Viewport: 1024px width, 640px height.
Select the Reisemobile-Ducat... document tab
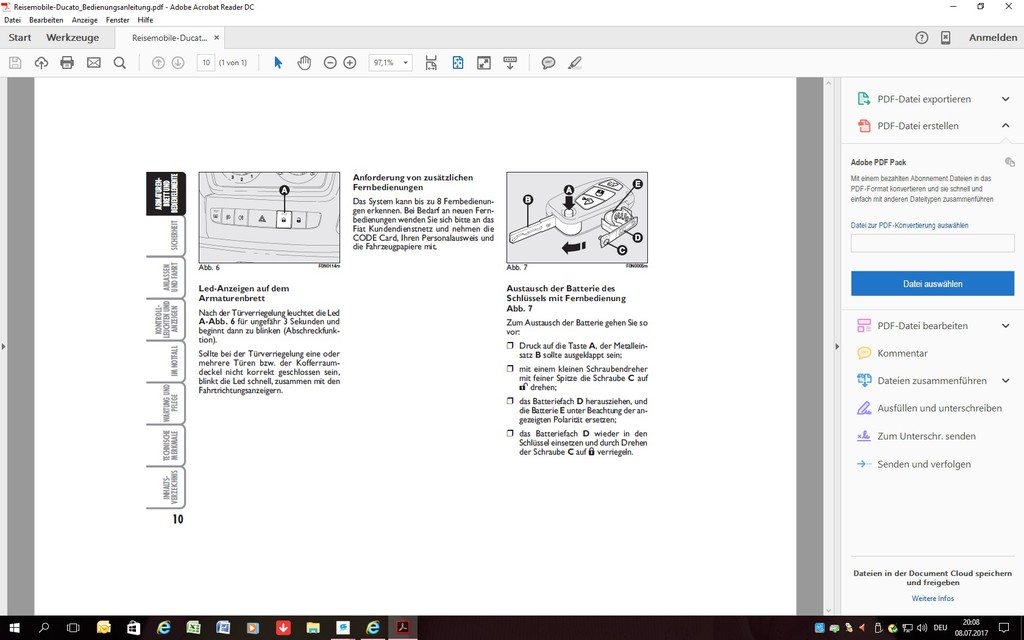[x=169, y=38]
